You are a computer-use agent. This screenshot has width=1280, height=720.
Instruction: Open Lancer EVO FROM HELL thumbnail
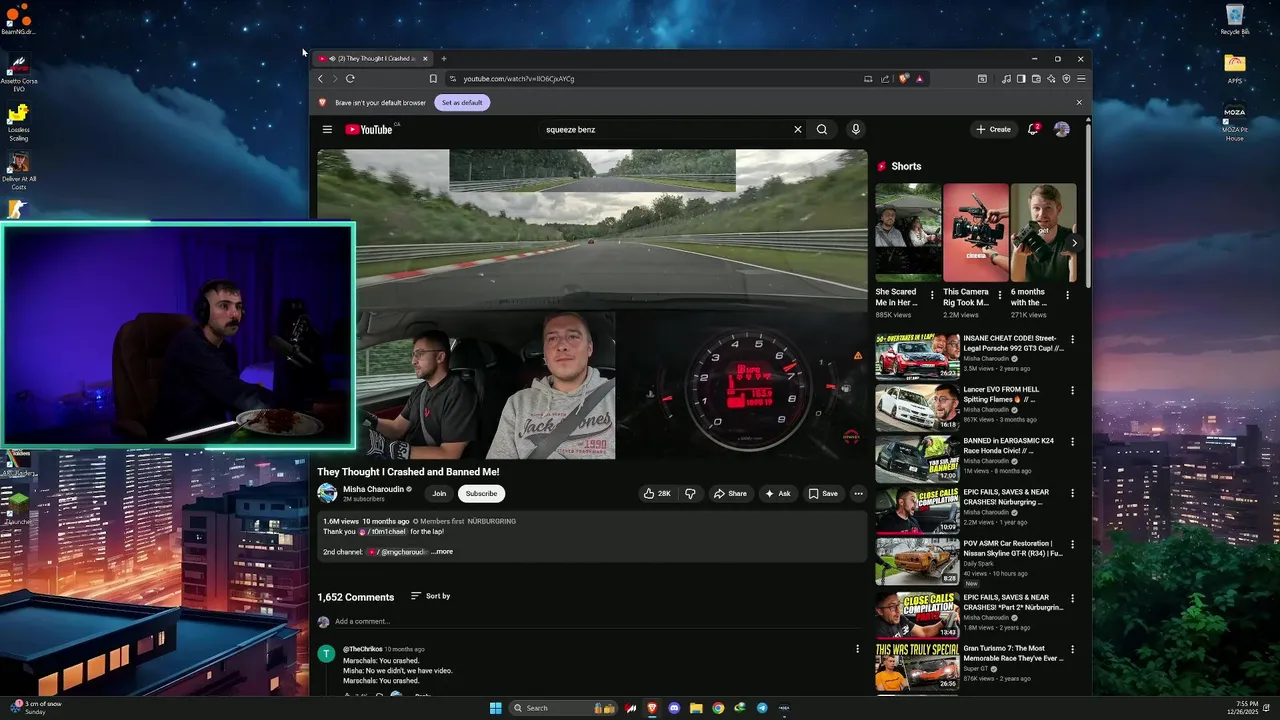pos(917,407)
